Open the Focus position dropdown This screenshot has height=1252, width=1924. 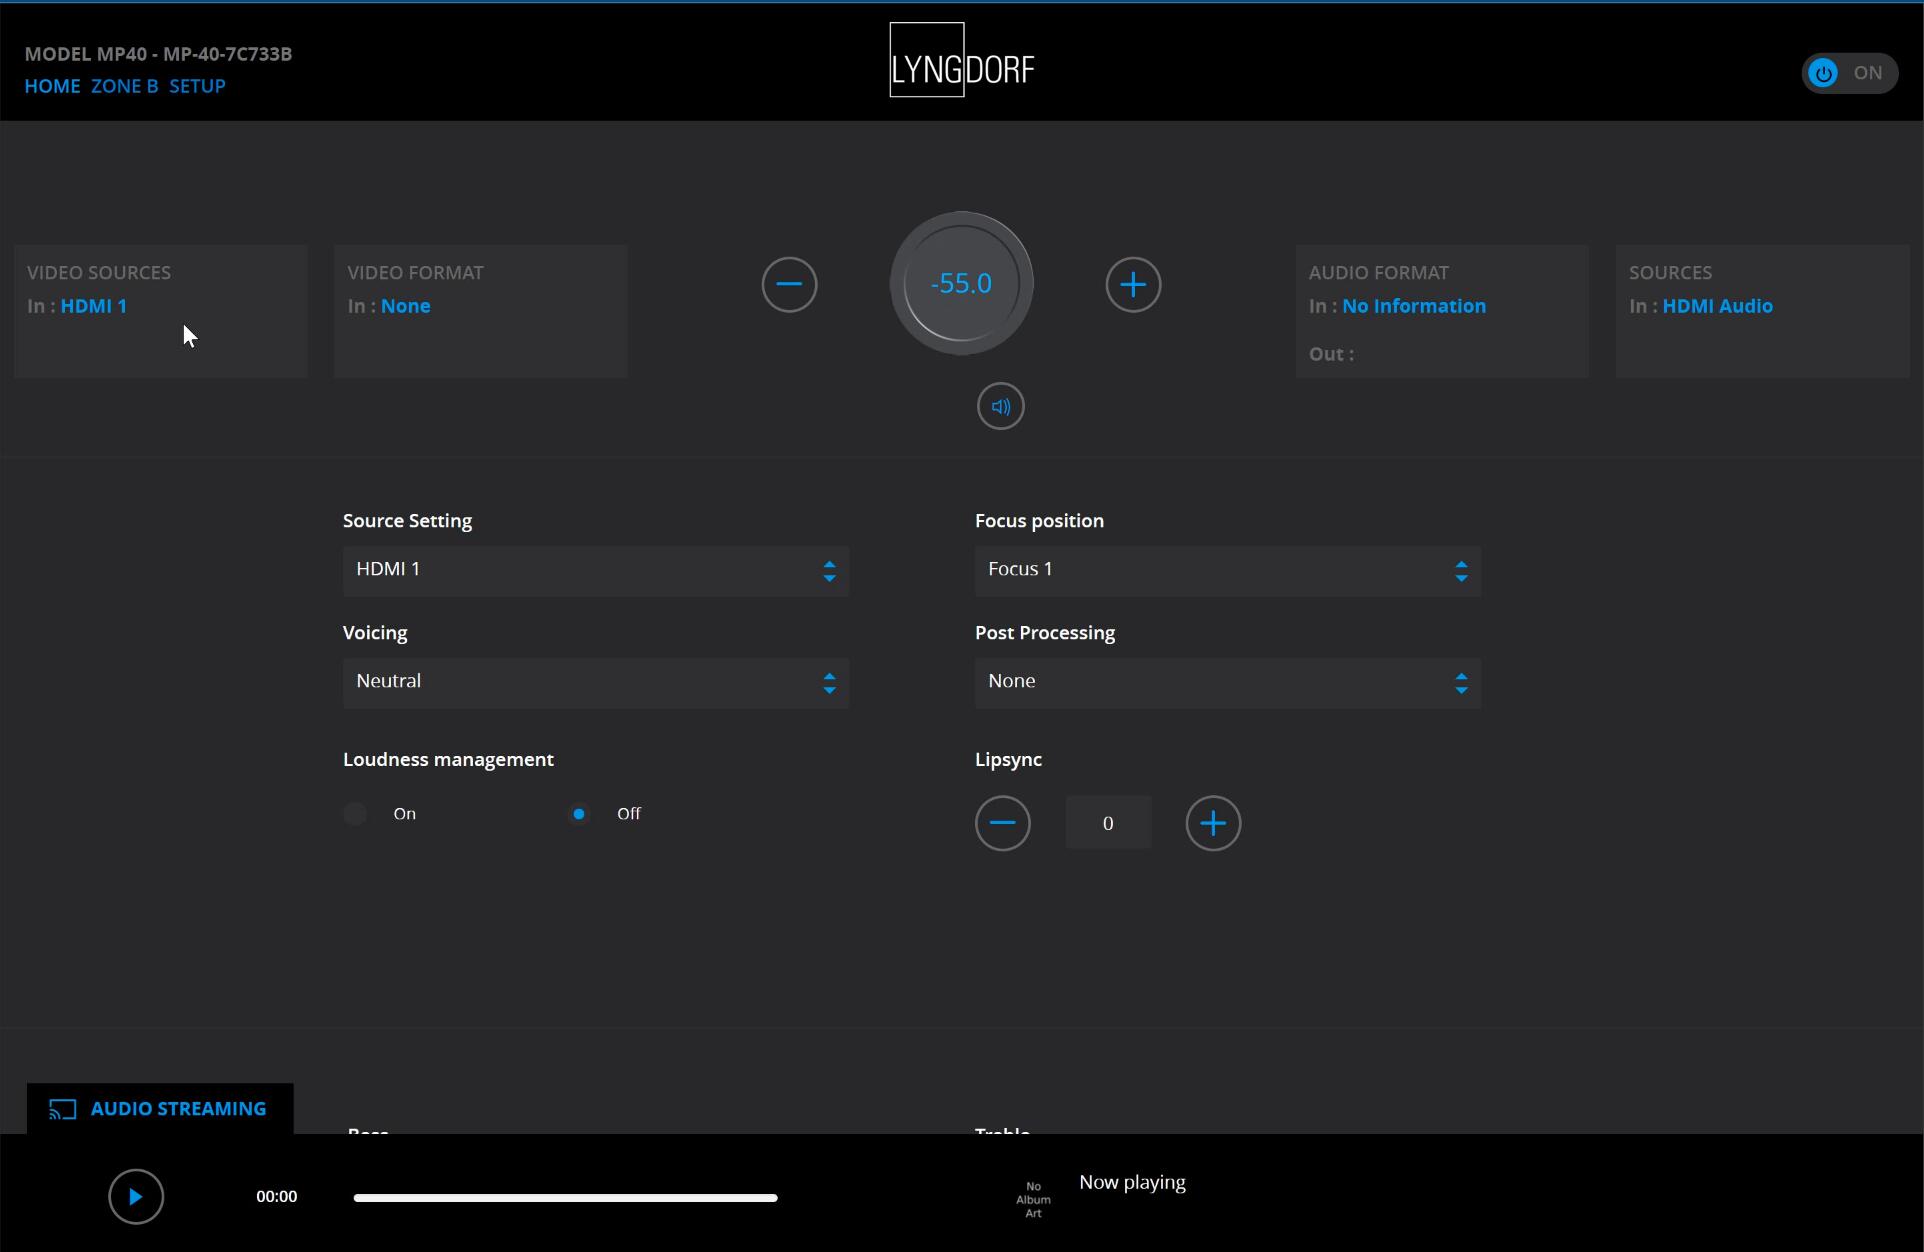1227,570
